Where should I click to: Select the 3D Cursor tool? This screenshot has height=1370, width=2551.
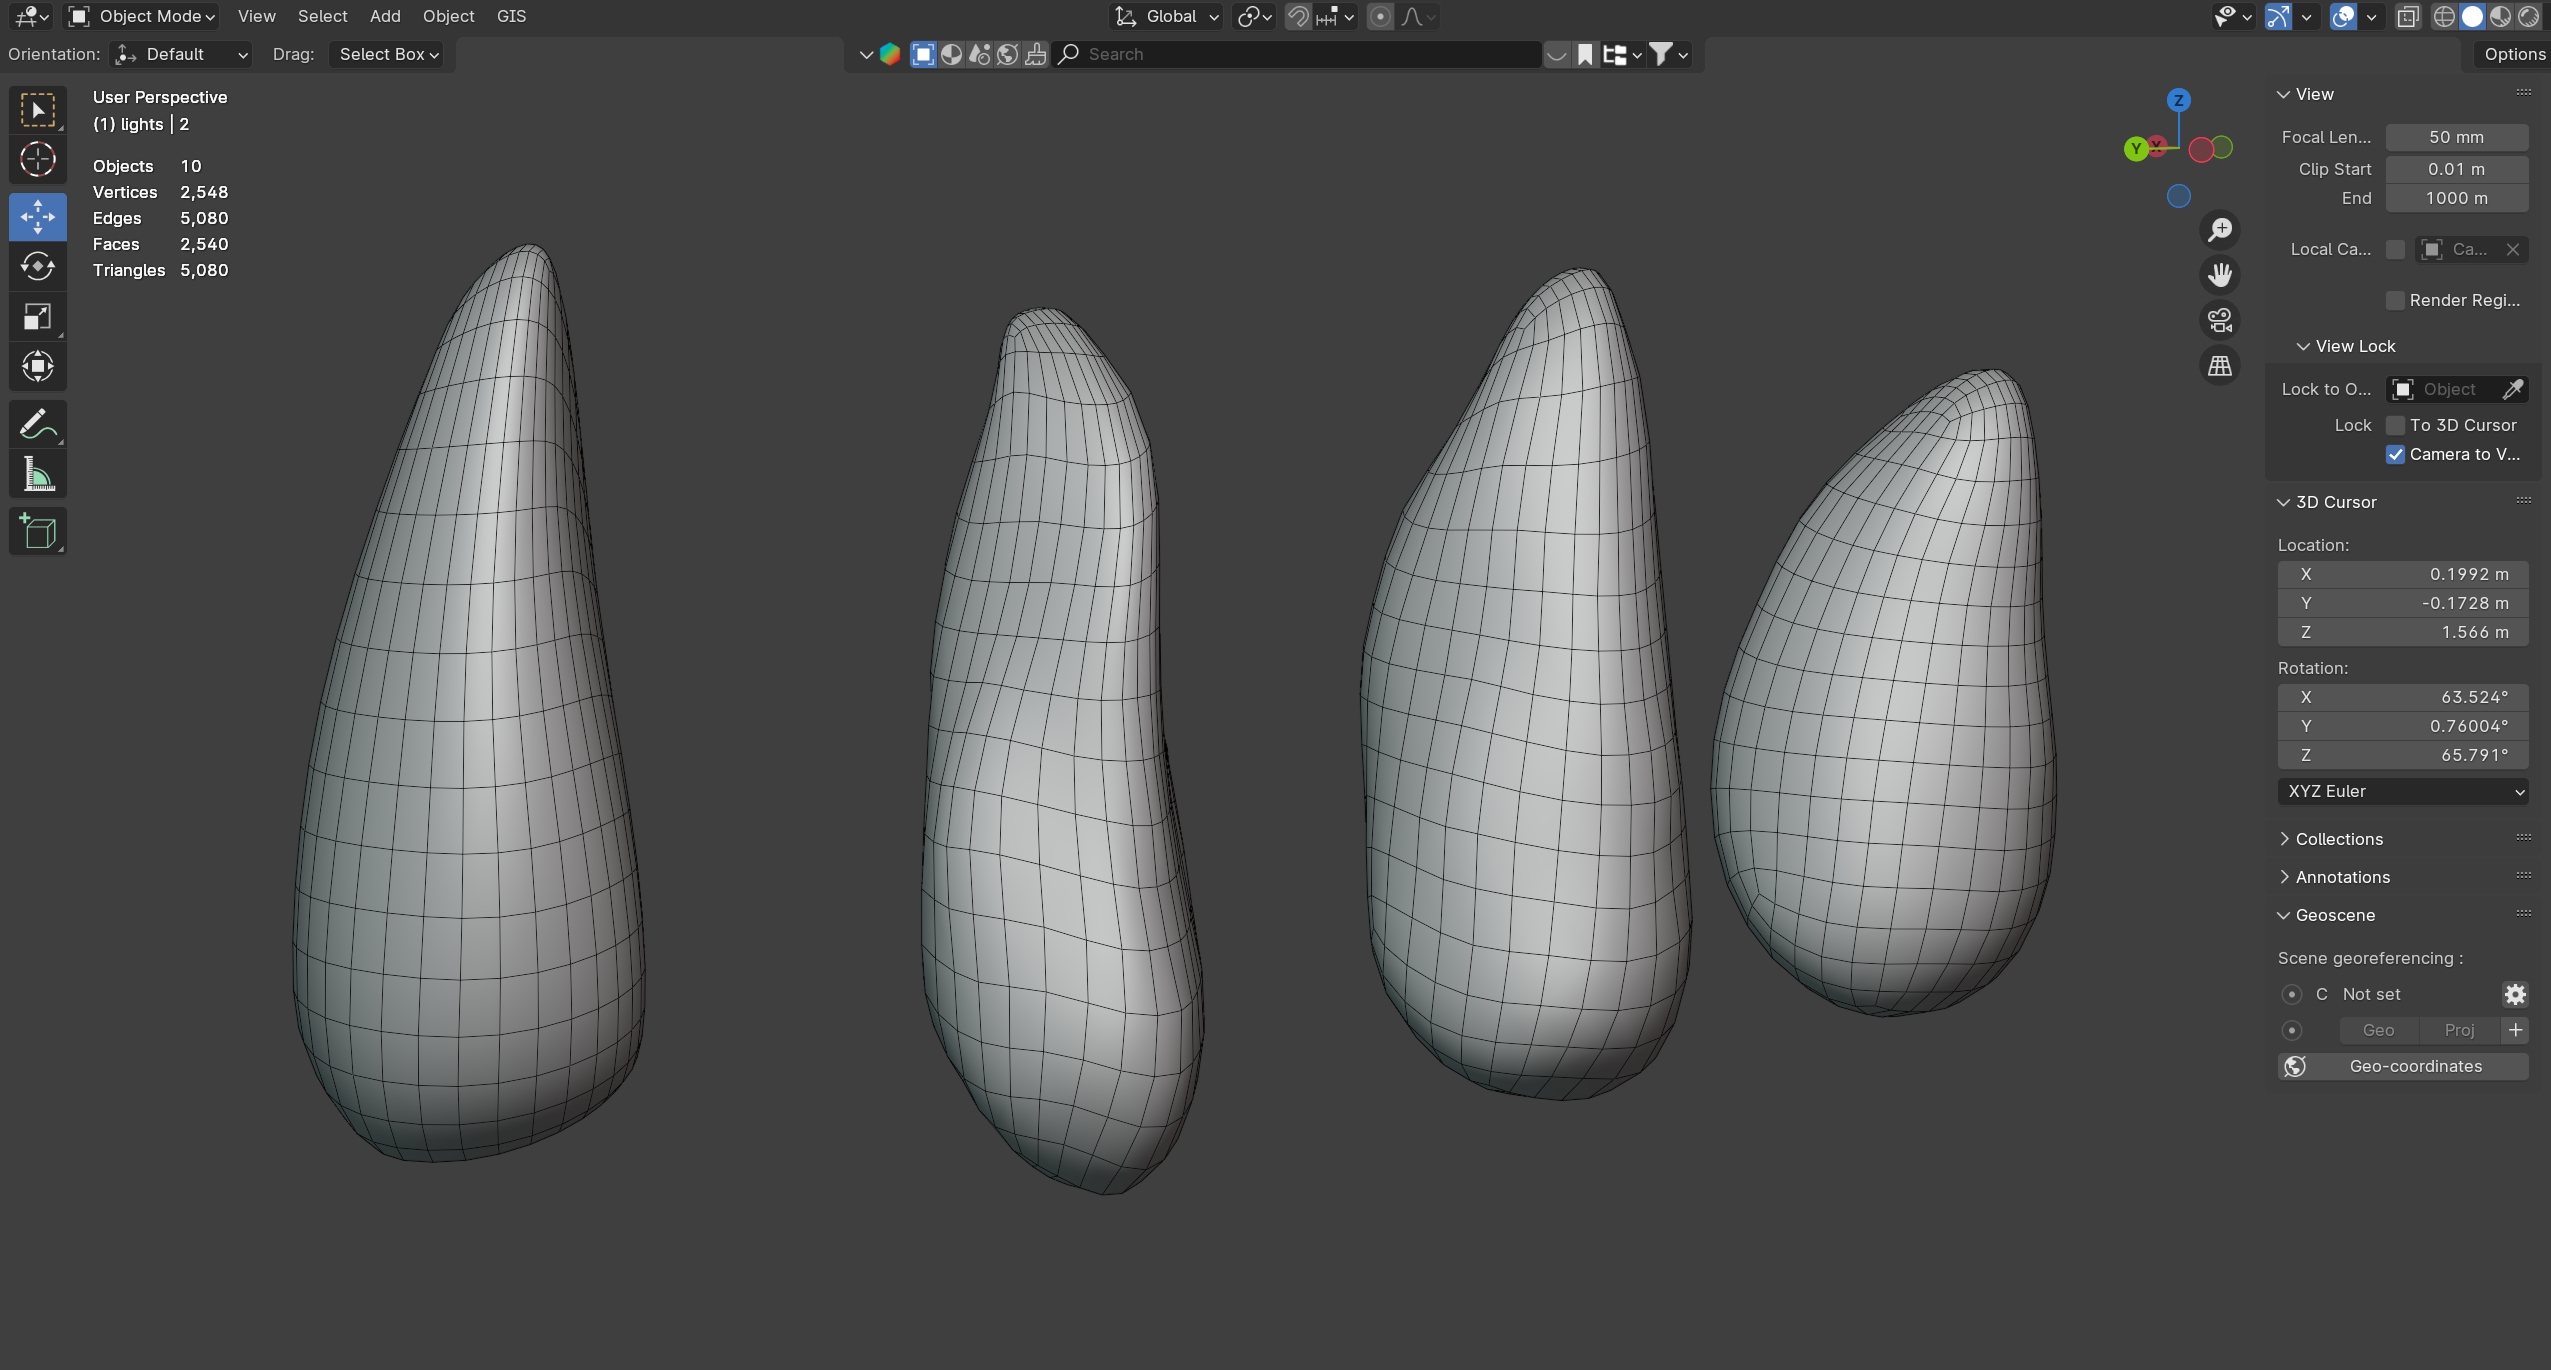[x=38, y=160]
